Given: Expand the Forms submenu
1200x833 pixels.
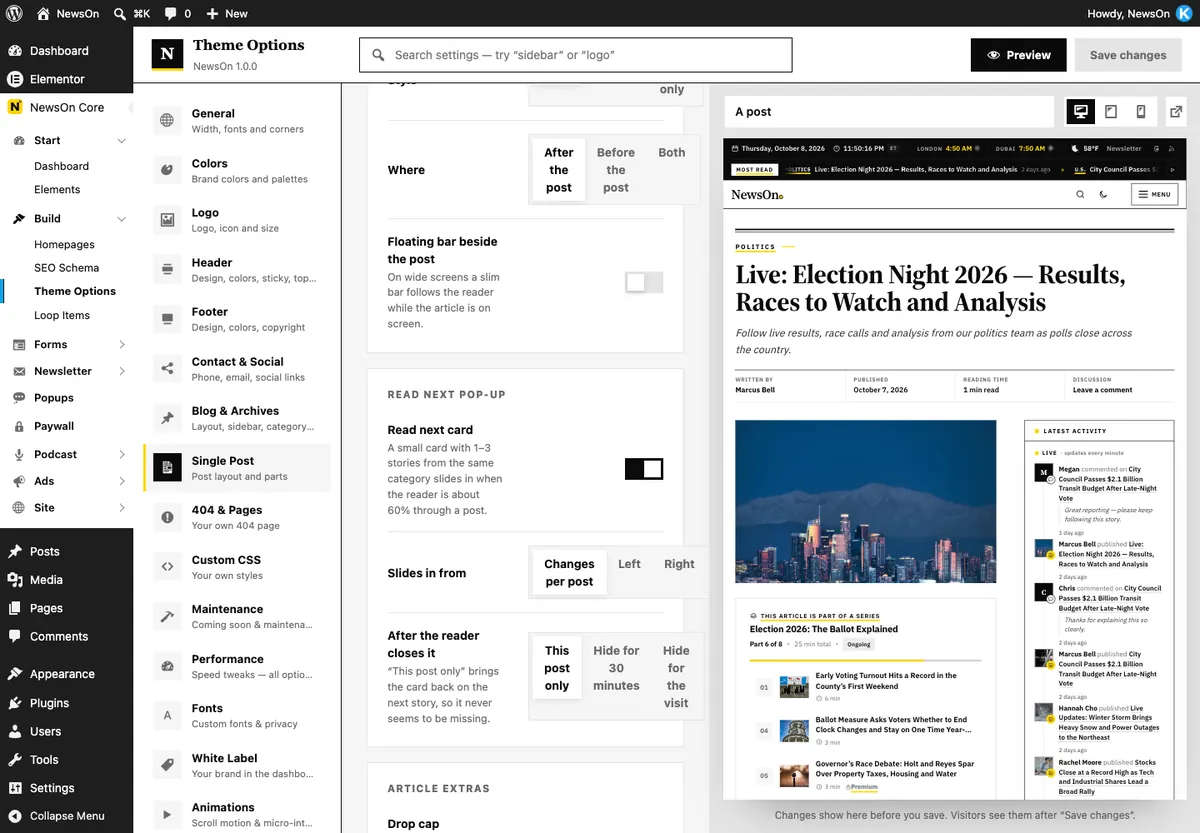Looking at the screenshot, I should pyautogui.click(x=122, y=345).
